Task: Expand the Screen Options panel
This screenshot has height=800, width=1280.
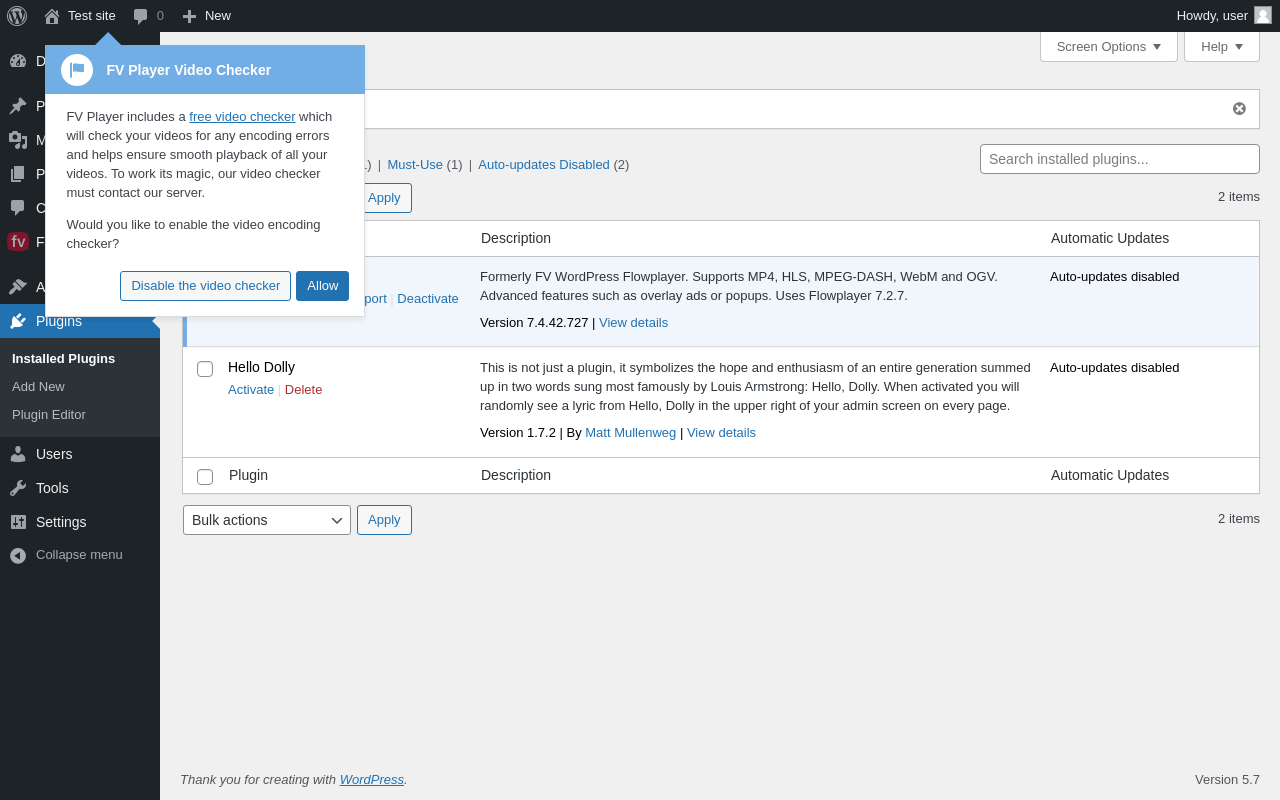Action: pos(1109,46)
